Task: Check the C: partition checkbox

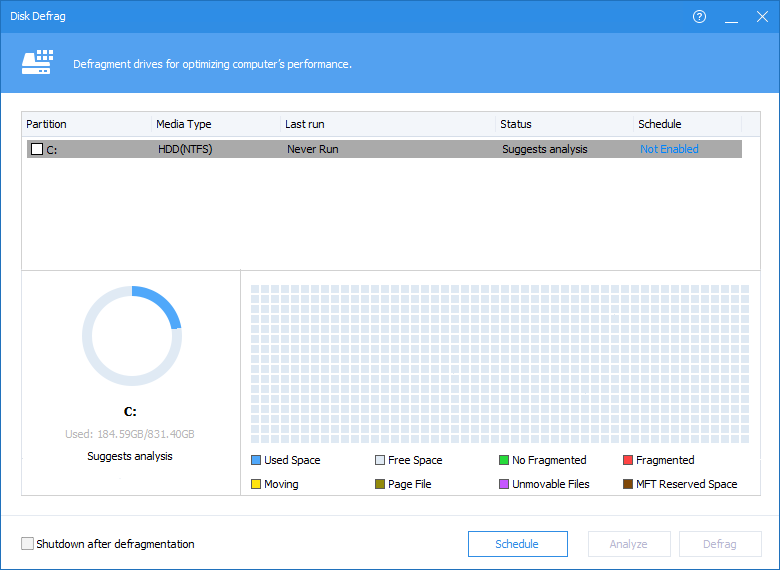Action: [x=37, y=149]
